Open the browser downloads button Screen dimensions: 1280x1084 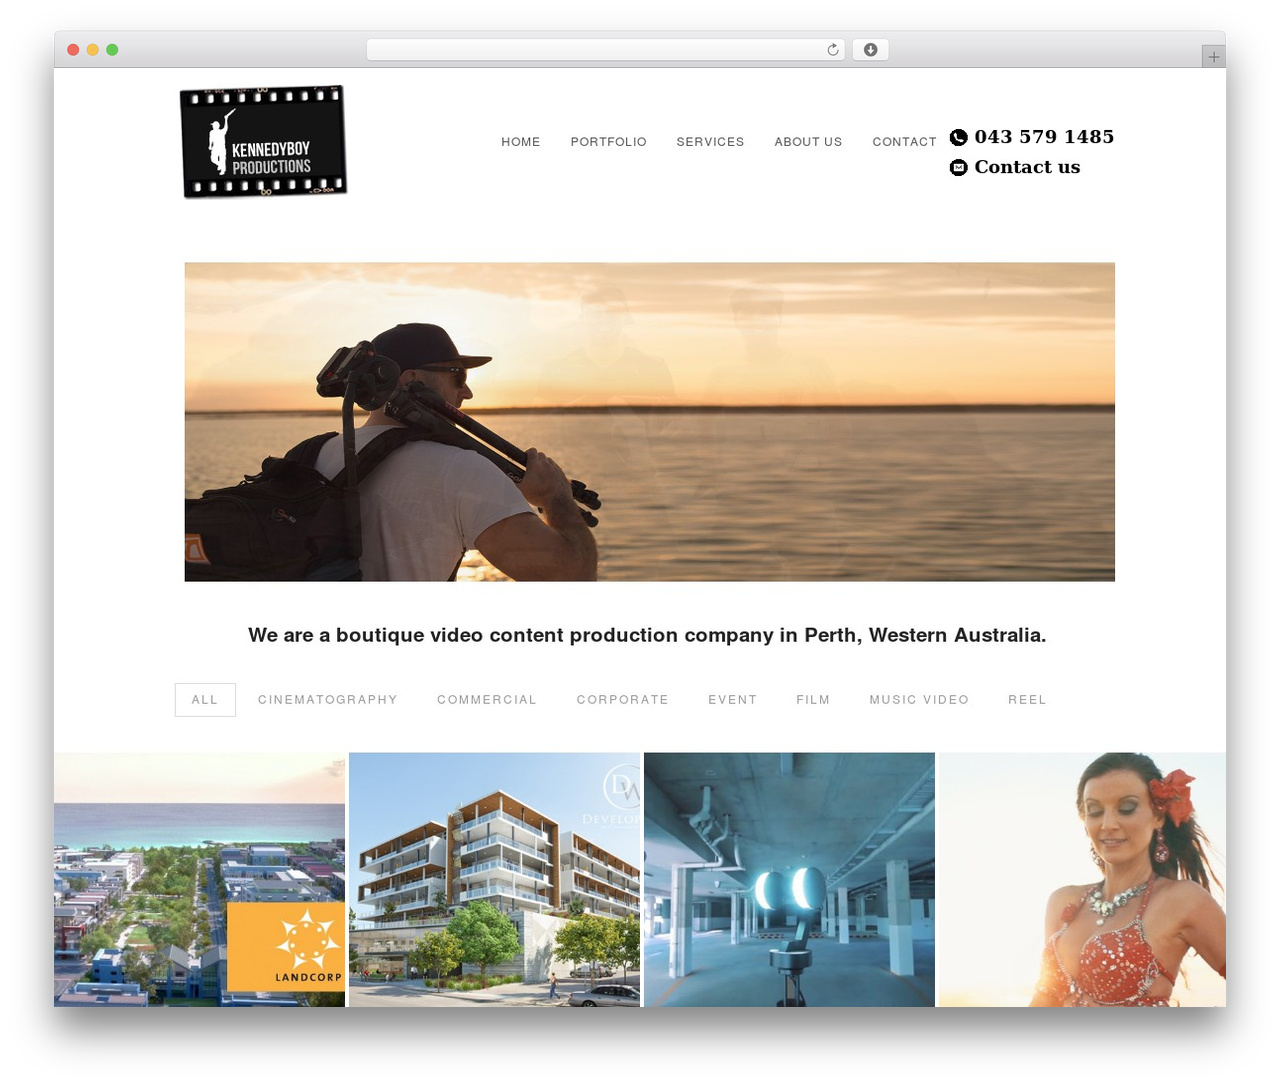tap(870, 50)
